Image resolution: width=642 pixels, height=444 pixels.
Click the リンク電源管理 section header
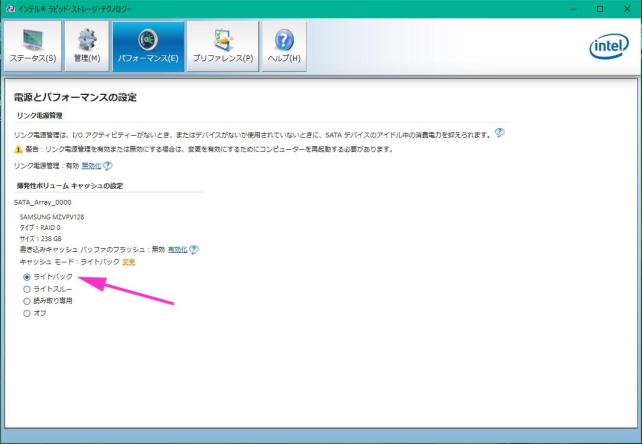40,116
